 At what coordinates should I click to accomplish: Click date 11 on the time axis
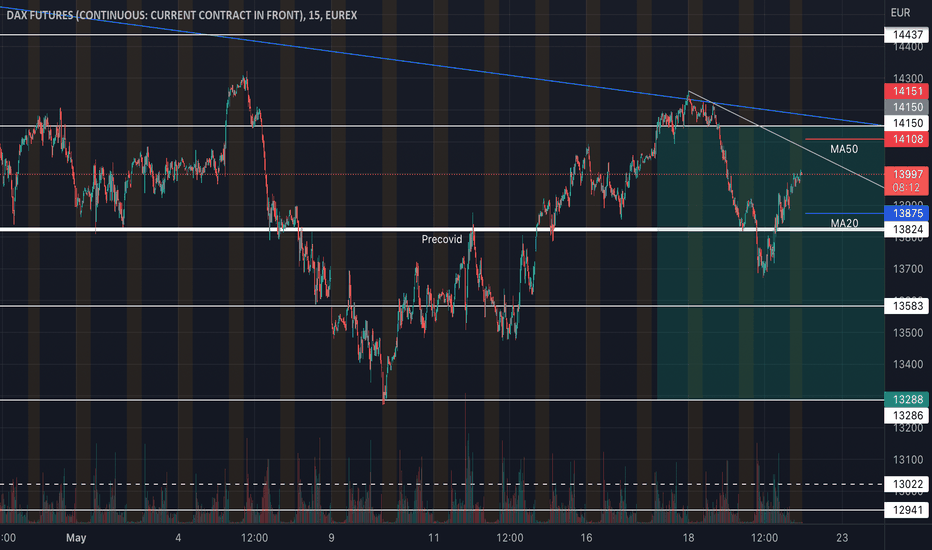pos(434,538)
